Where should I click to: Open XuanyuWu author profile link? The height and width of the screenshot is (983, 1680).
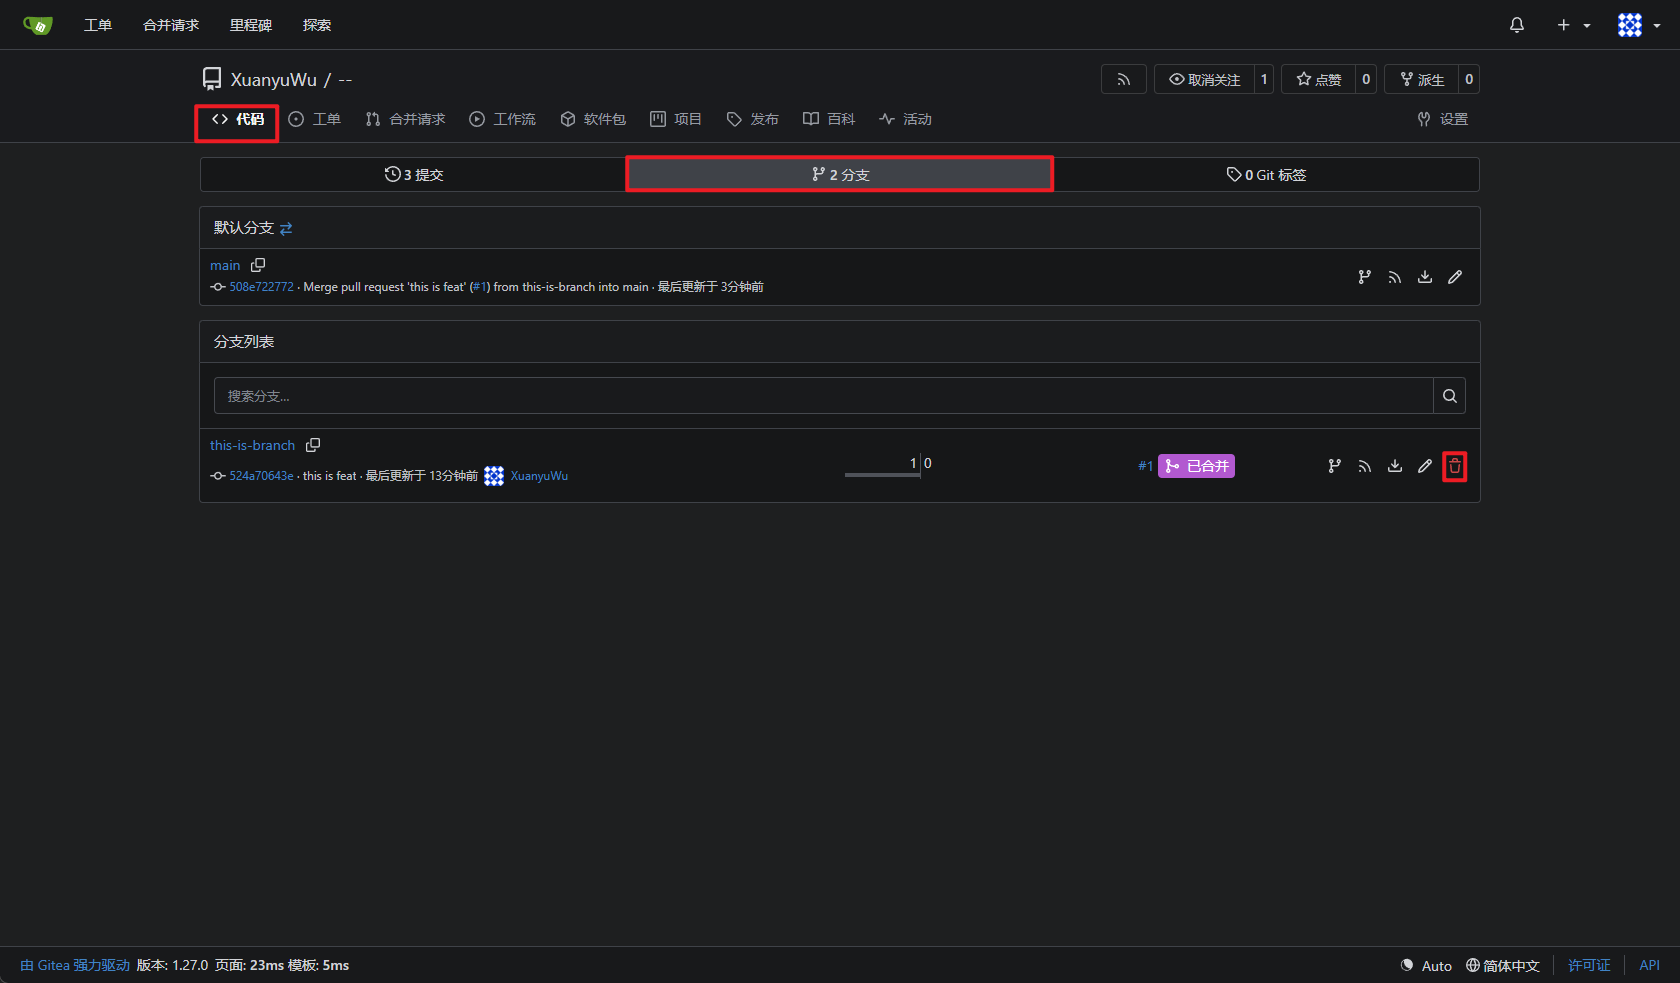point(539,476)
